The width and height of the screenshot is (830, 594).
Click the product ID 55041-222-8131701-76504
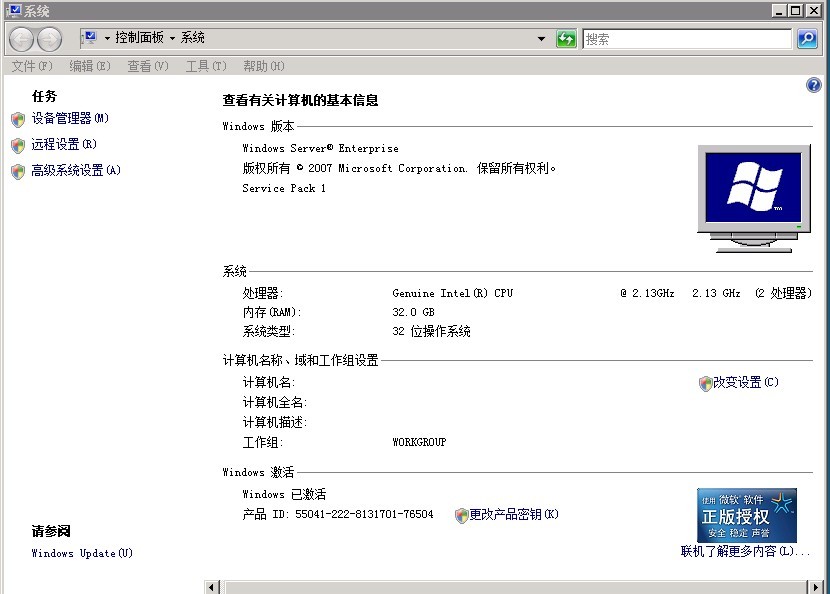[364, 514]
